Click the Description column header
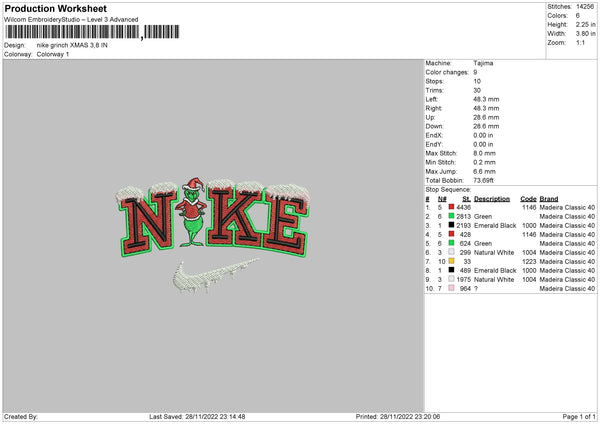Viewport: 600px width, 424px height. pyautogui.click(x=492, y=197)
